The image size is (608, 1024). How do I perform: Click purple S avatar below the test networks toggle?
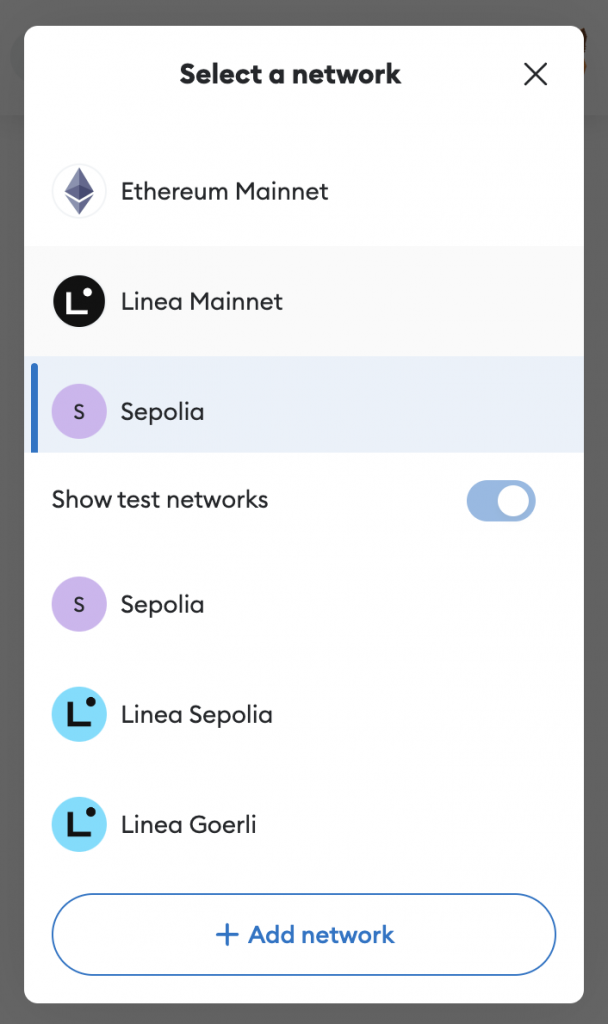[79, 604]
